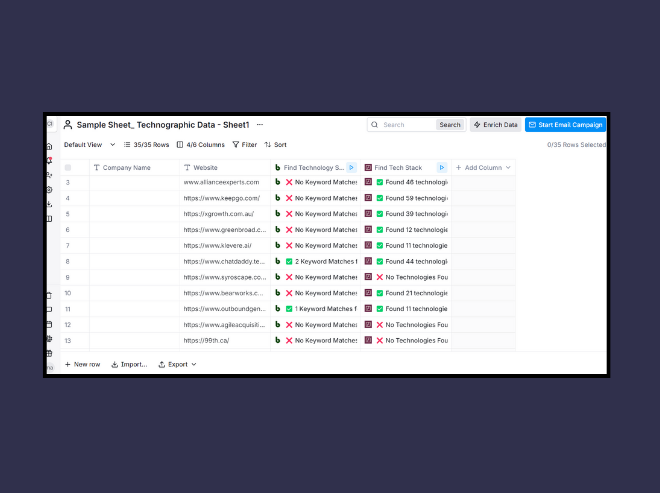The image size is (660, 493).
Task: Click the green check in row 11 keyword cell
Action: pyautogui.click(x=289, y=309)
